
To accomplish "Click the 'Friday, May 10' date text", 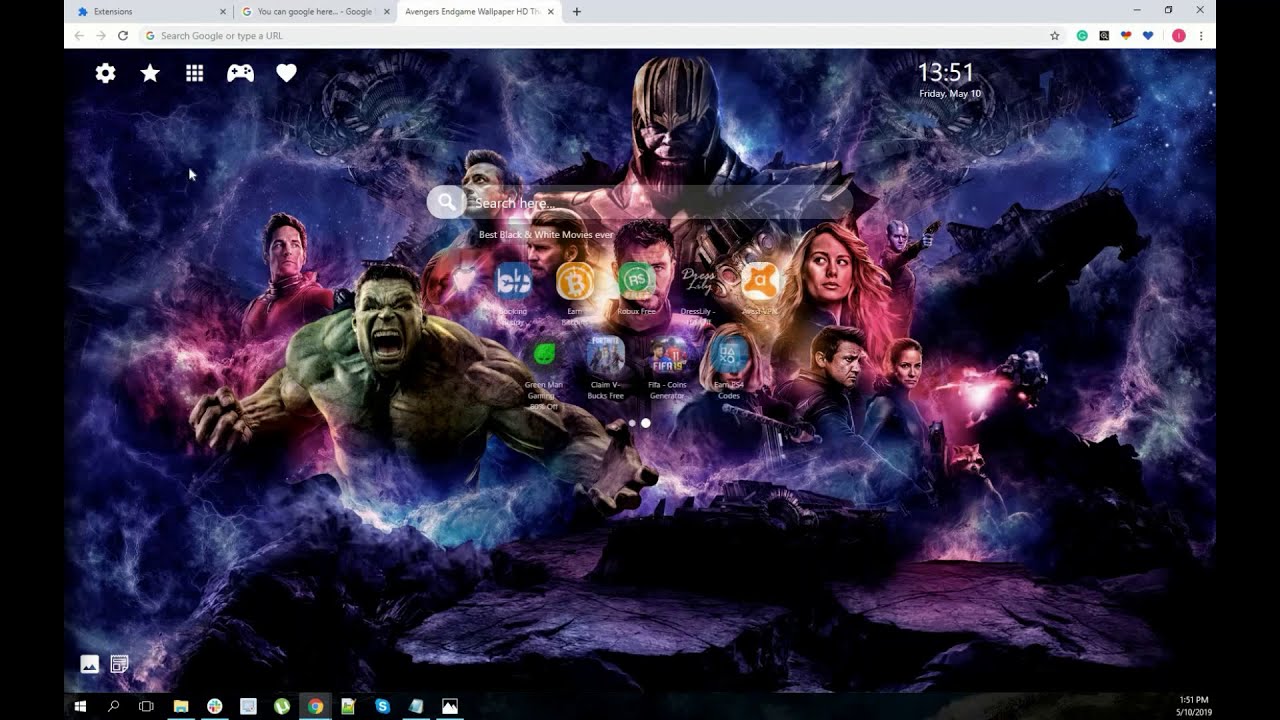I will point(950,94).
